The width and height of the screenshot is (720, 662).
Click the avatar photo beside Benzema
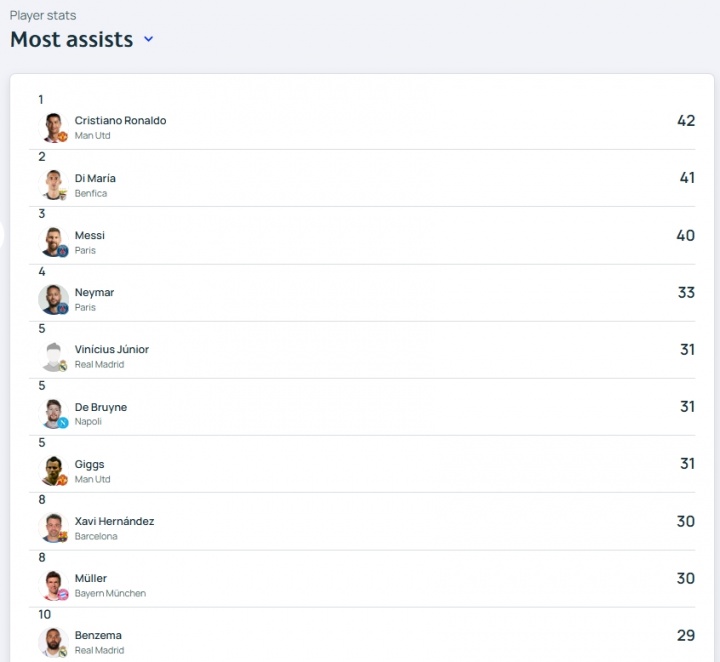53,642
